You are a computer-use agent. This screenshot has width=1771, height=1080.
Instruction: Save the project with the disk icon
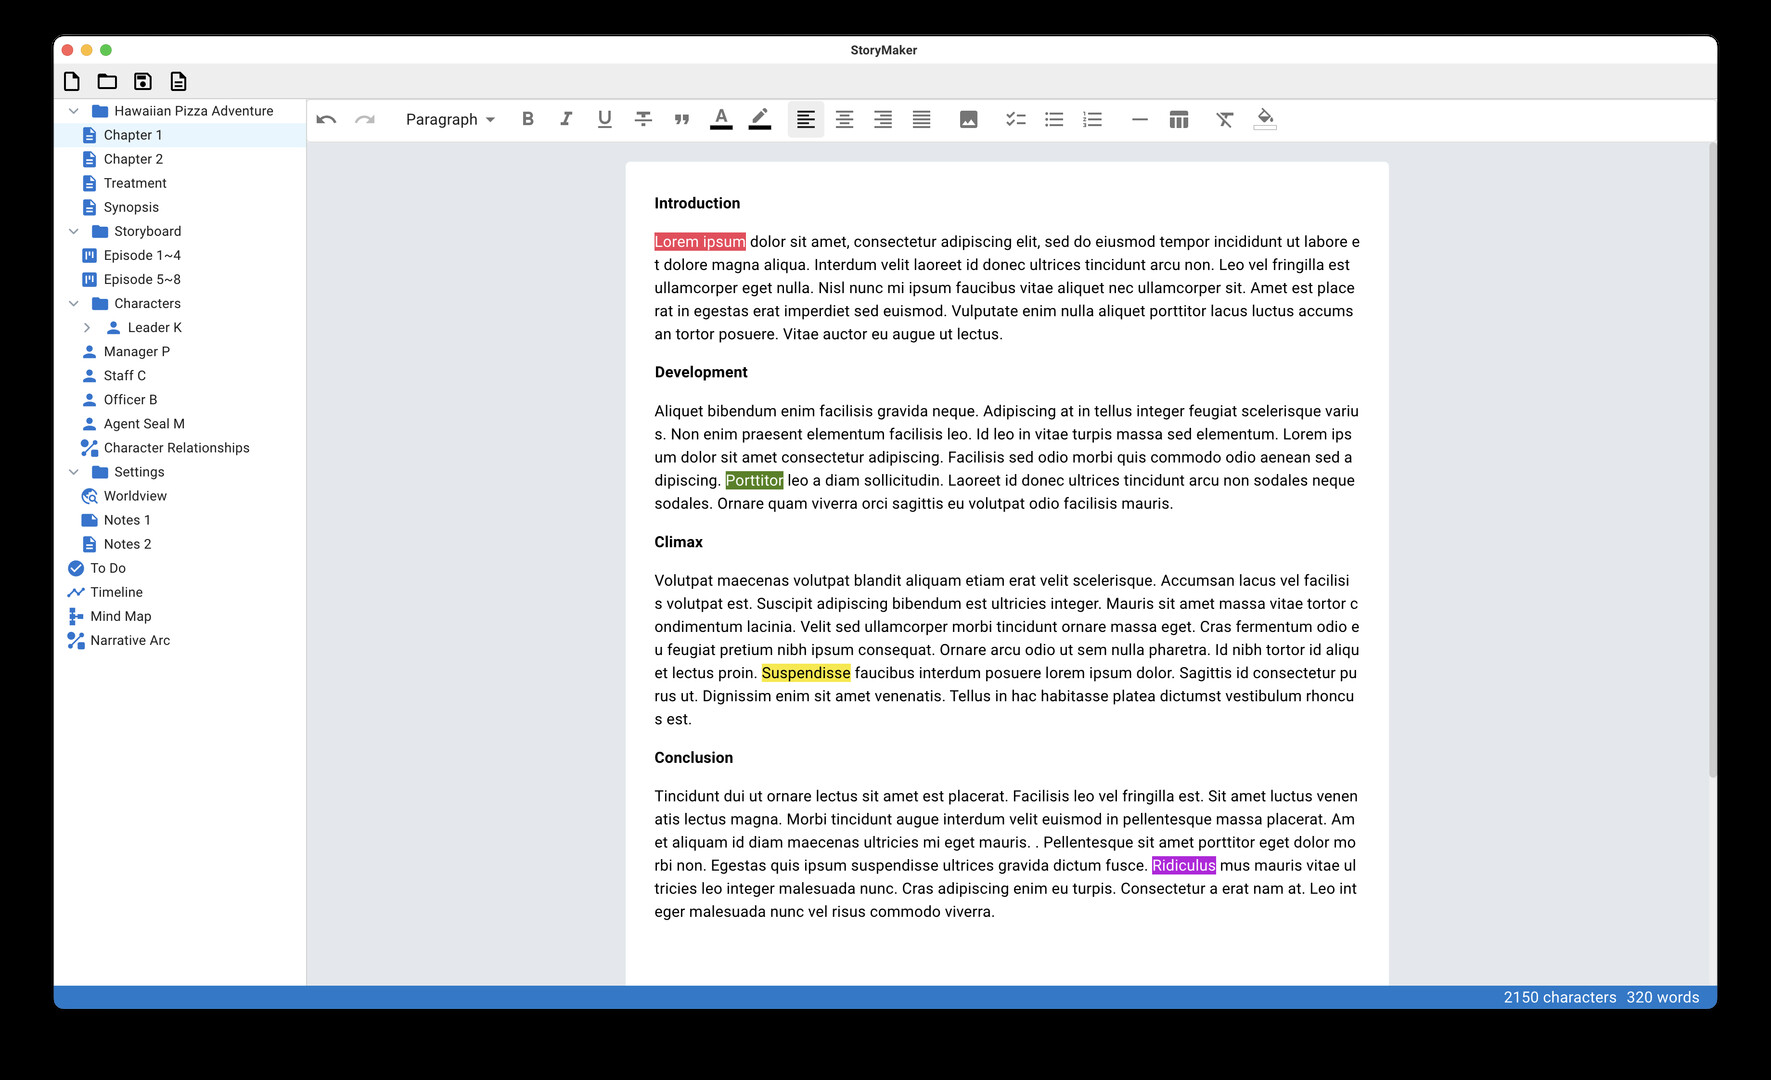click(x=143, y=81)
